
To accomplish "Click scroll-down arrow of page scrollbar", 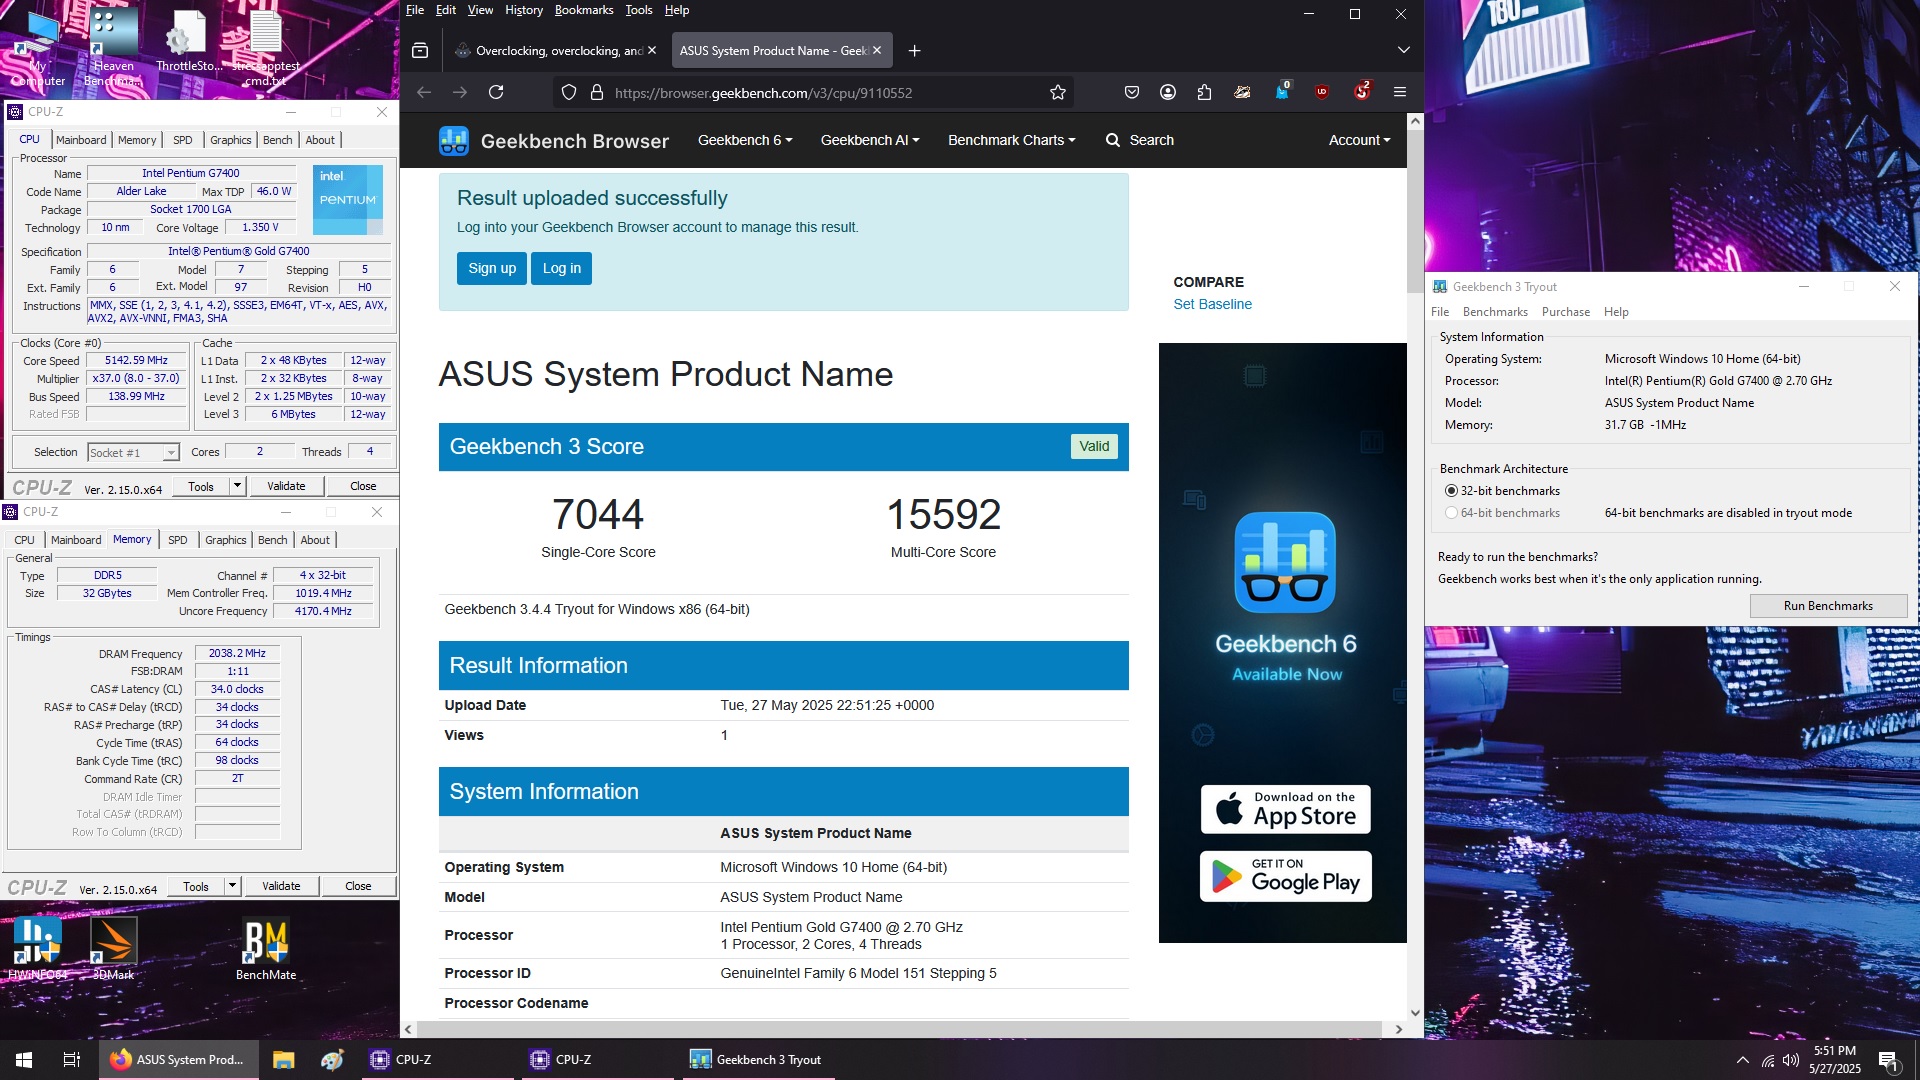I will [1415, 1012].
